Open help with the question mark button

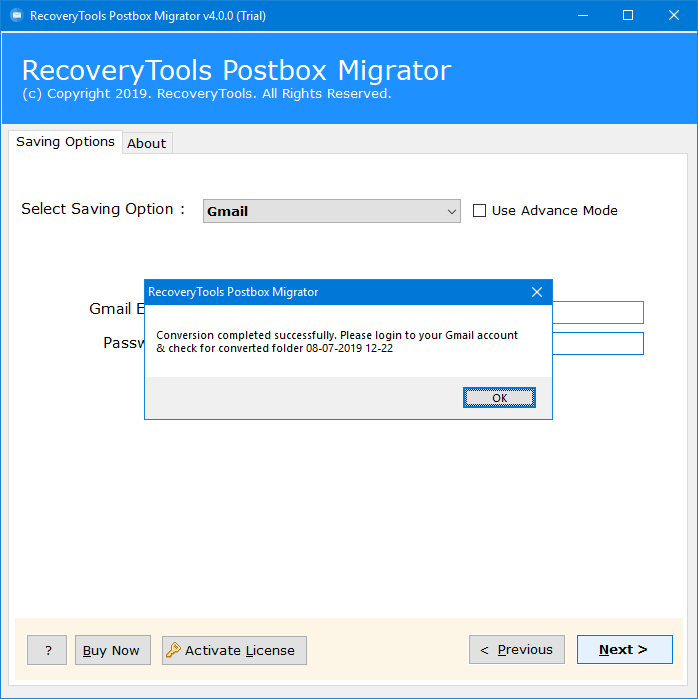(x=47, y=650)
